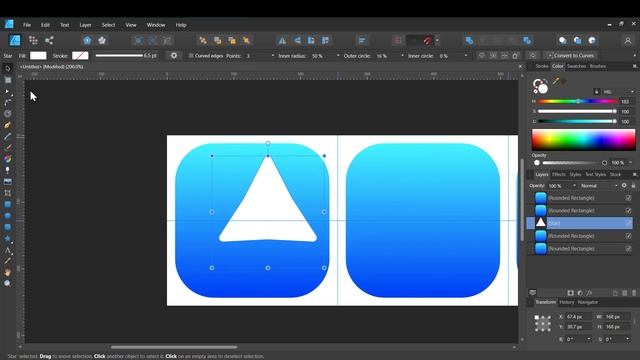Click the Flip Vertical toolbar icon
Screen dimensions: 640x360
coord(297,40)
